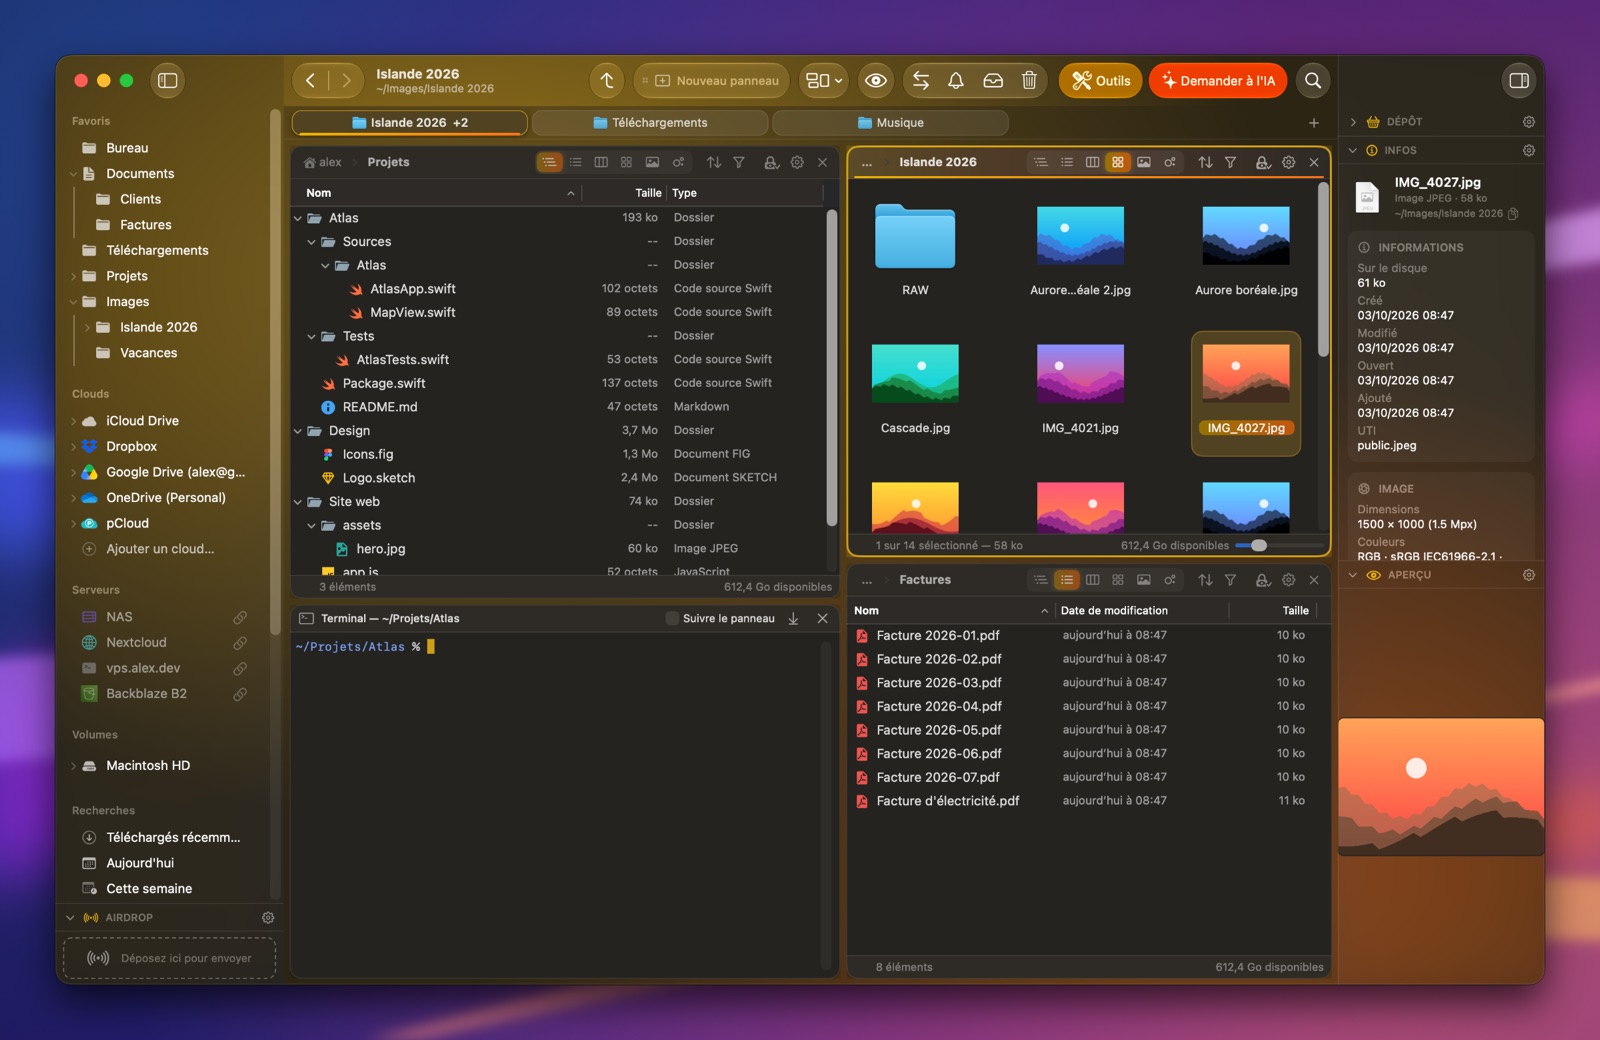The width and height of the screenshot is (1600, 1040).
Task: Check the 'Suivre le panneau' checkbox
Action: pos(672,619)
